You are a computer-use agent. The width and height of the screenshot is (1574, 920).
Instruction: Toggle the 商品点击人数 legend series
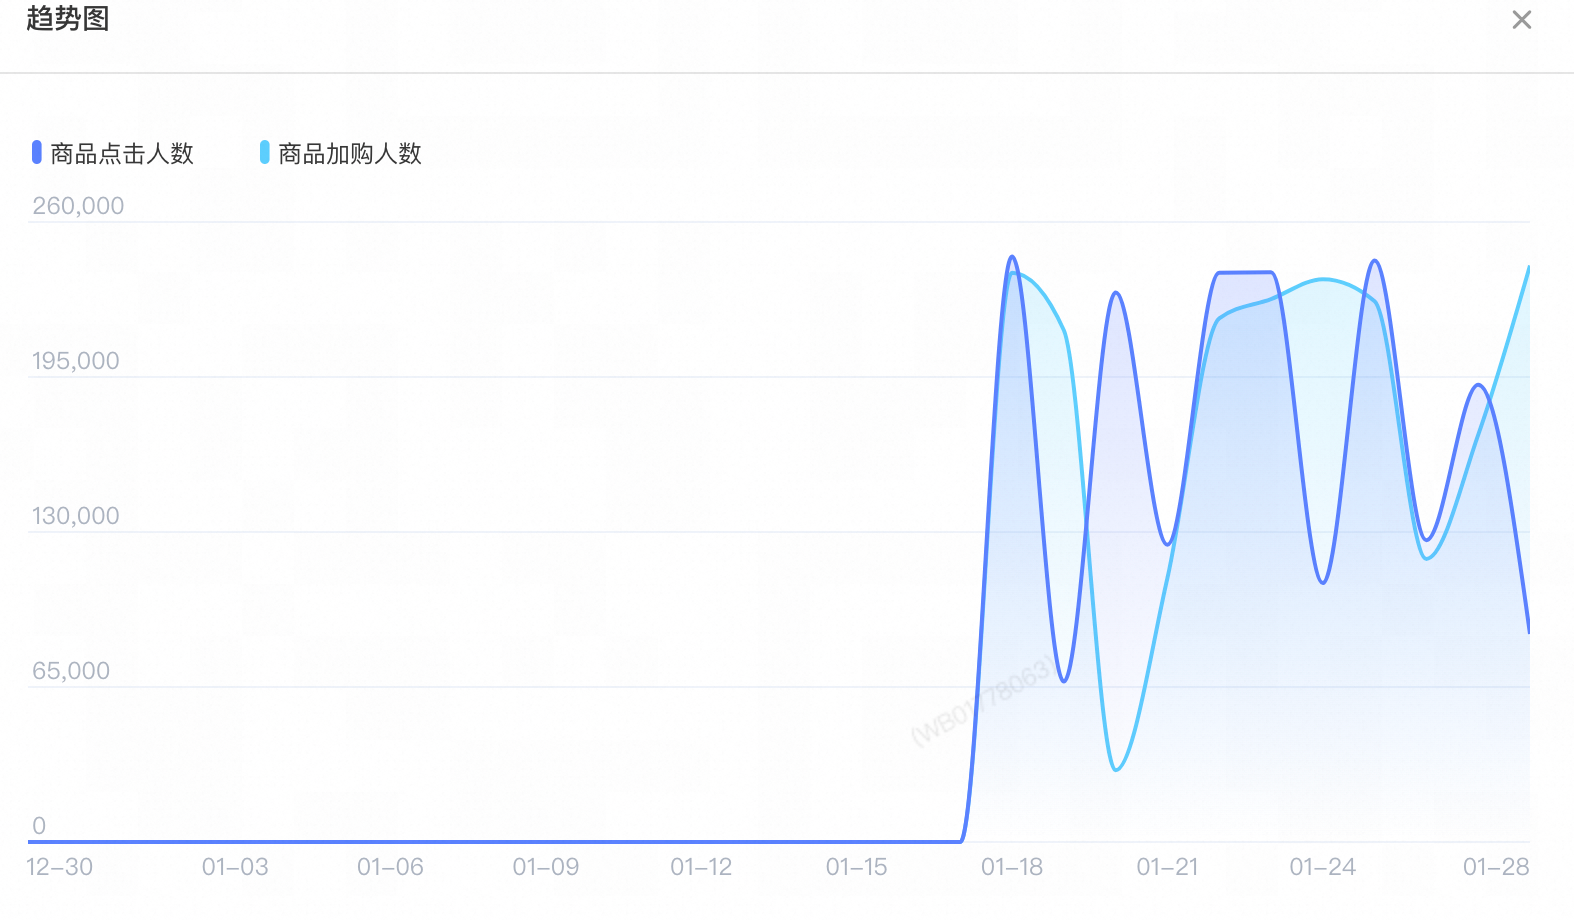(113, 153)
